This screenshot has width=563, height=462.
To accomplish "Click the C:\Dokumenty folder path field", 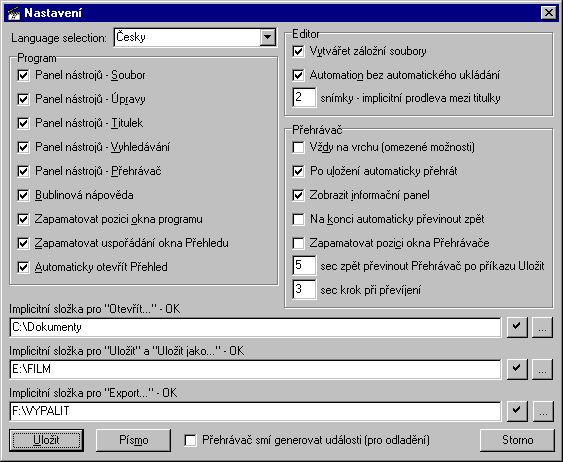I will (255, 327).
